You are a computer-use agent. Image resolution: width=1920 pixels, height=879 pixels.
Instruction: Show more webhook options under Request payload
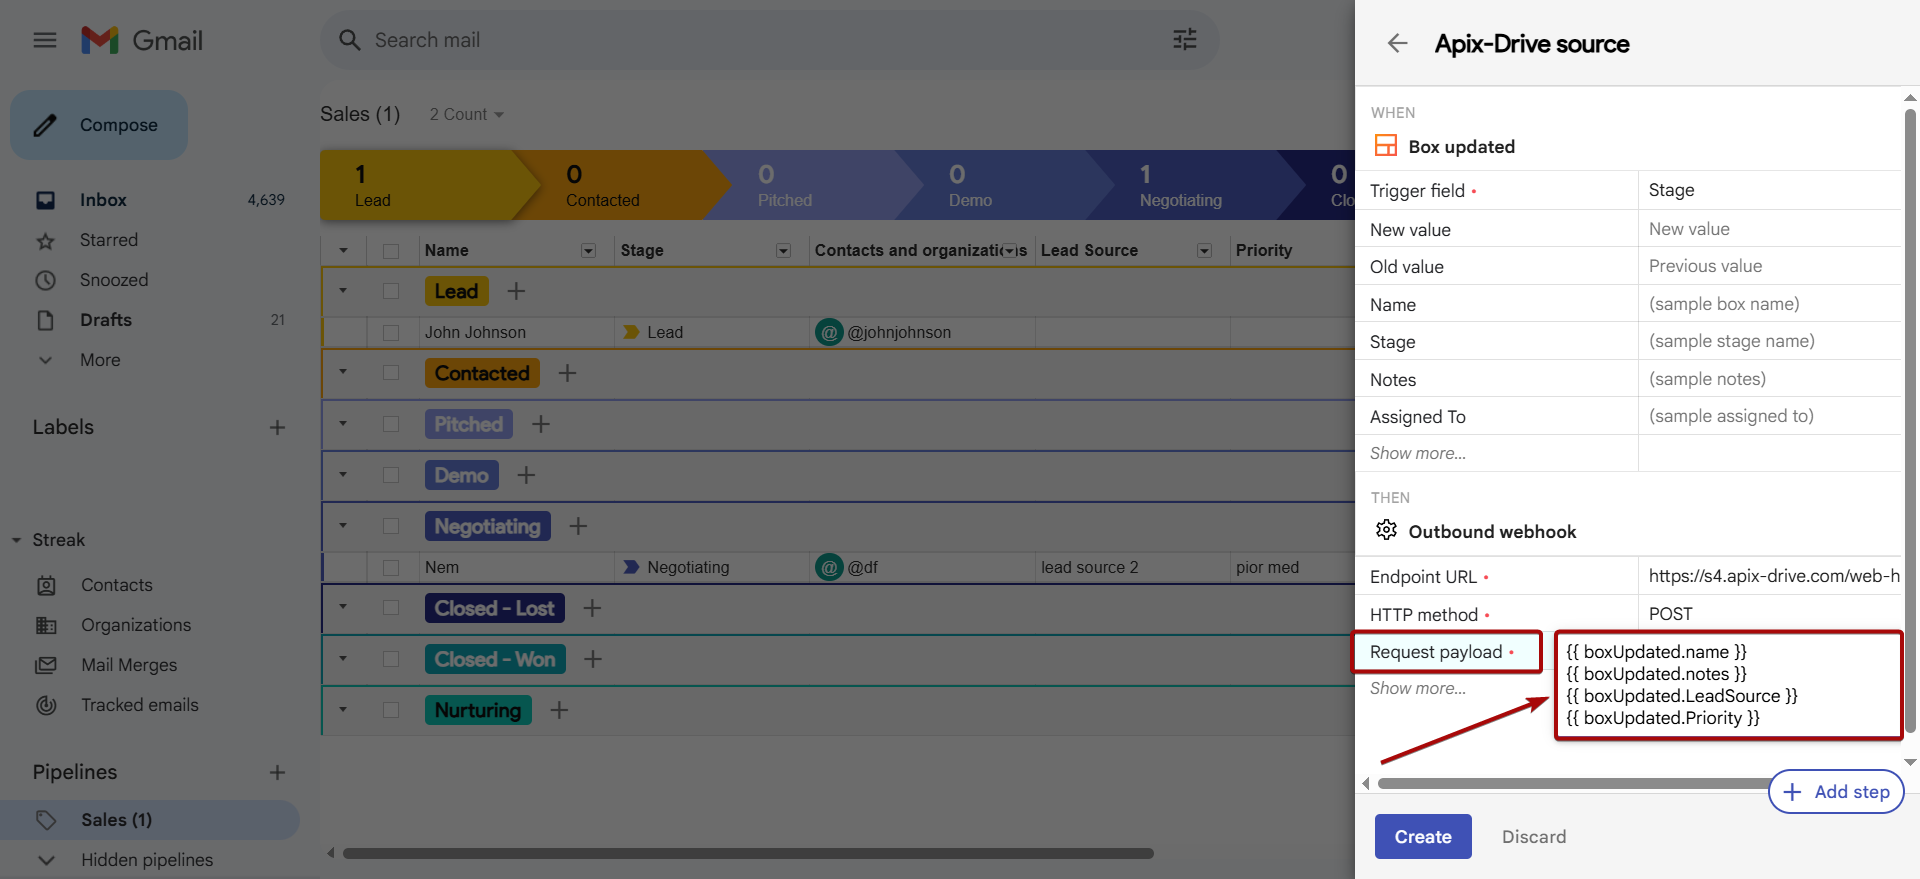[x=1417, y=688]
